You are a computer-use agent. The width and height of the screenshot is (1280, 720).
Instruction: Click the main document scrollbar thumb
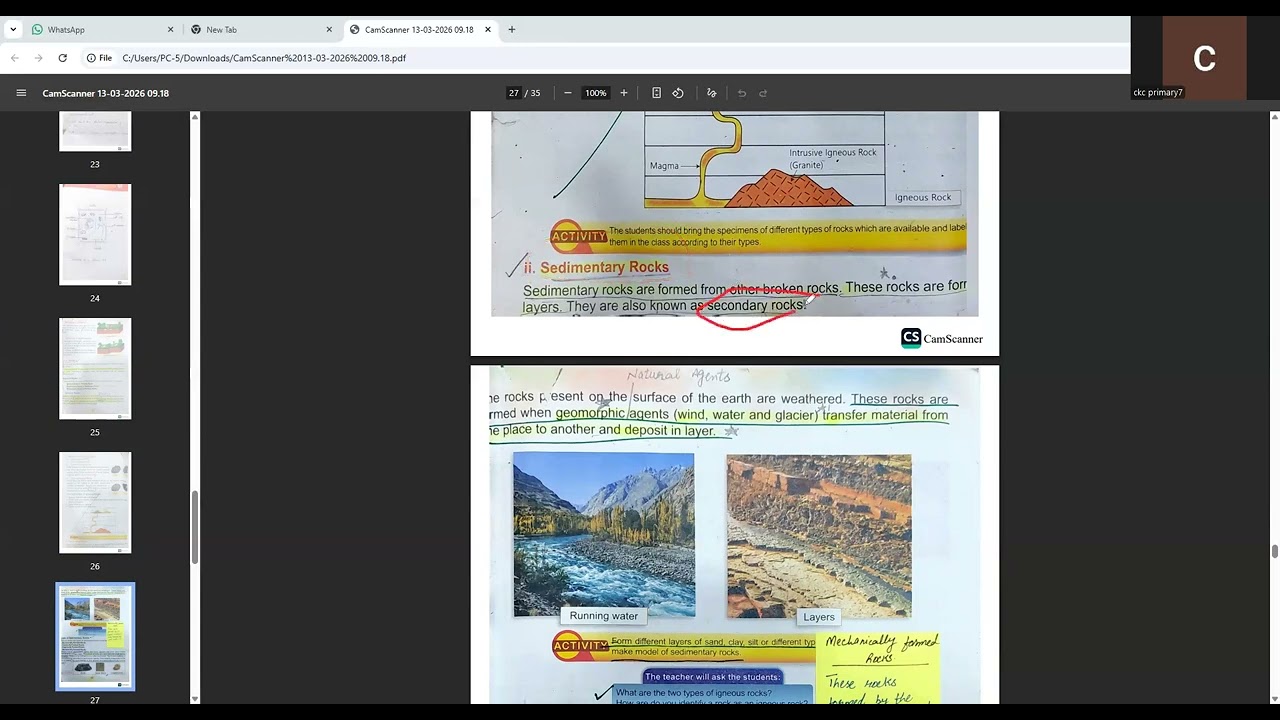1274,552
